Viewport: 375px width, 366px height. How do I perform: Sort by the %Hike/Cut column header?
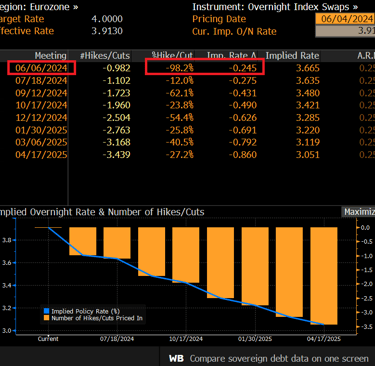172,56
